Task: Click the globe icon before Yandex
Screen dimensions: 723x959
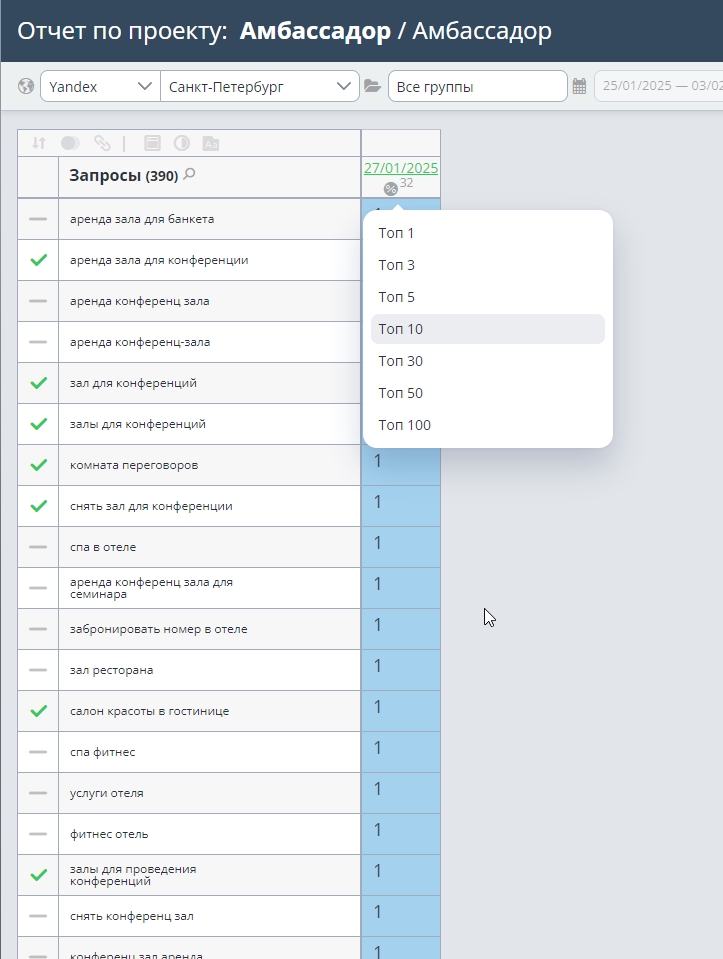Action: pyautogui.click(x=26, y=86)
